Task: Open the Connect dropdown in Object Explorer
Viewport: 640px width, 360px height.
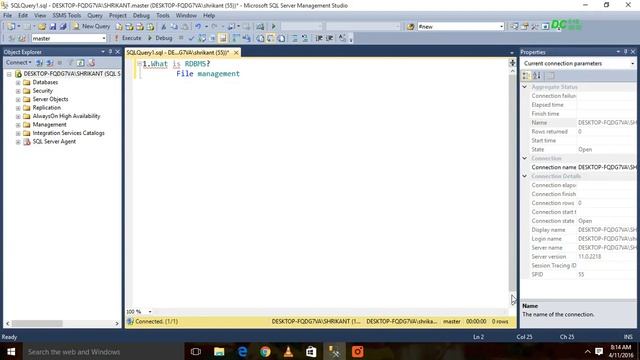Action: (18, 62)
